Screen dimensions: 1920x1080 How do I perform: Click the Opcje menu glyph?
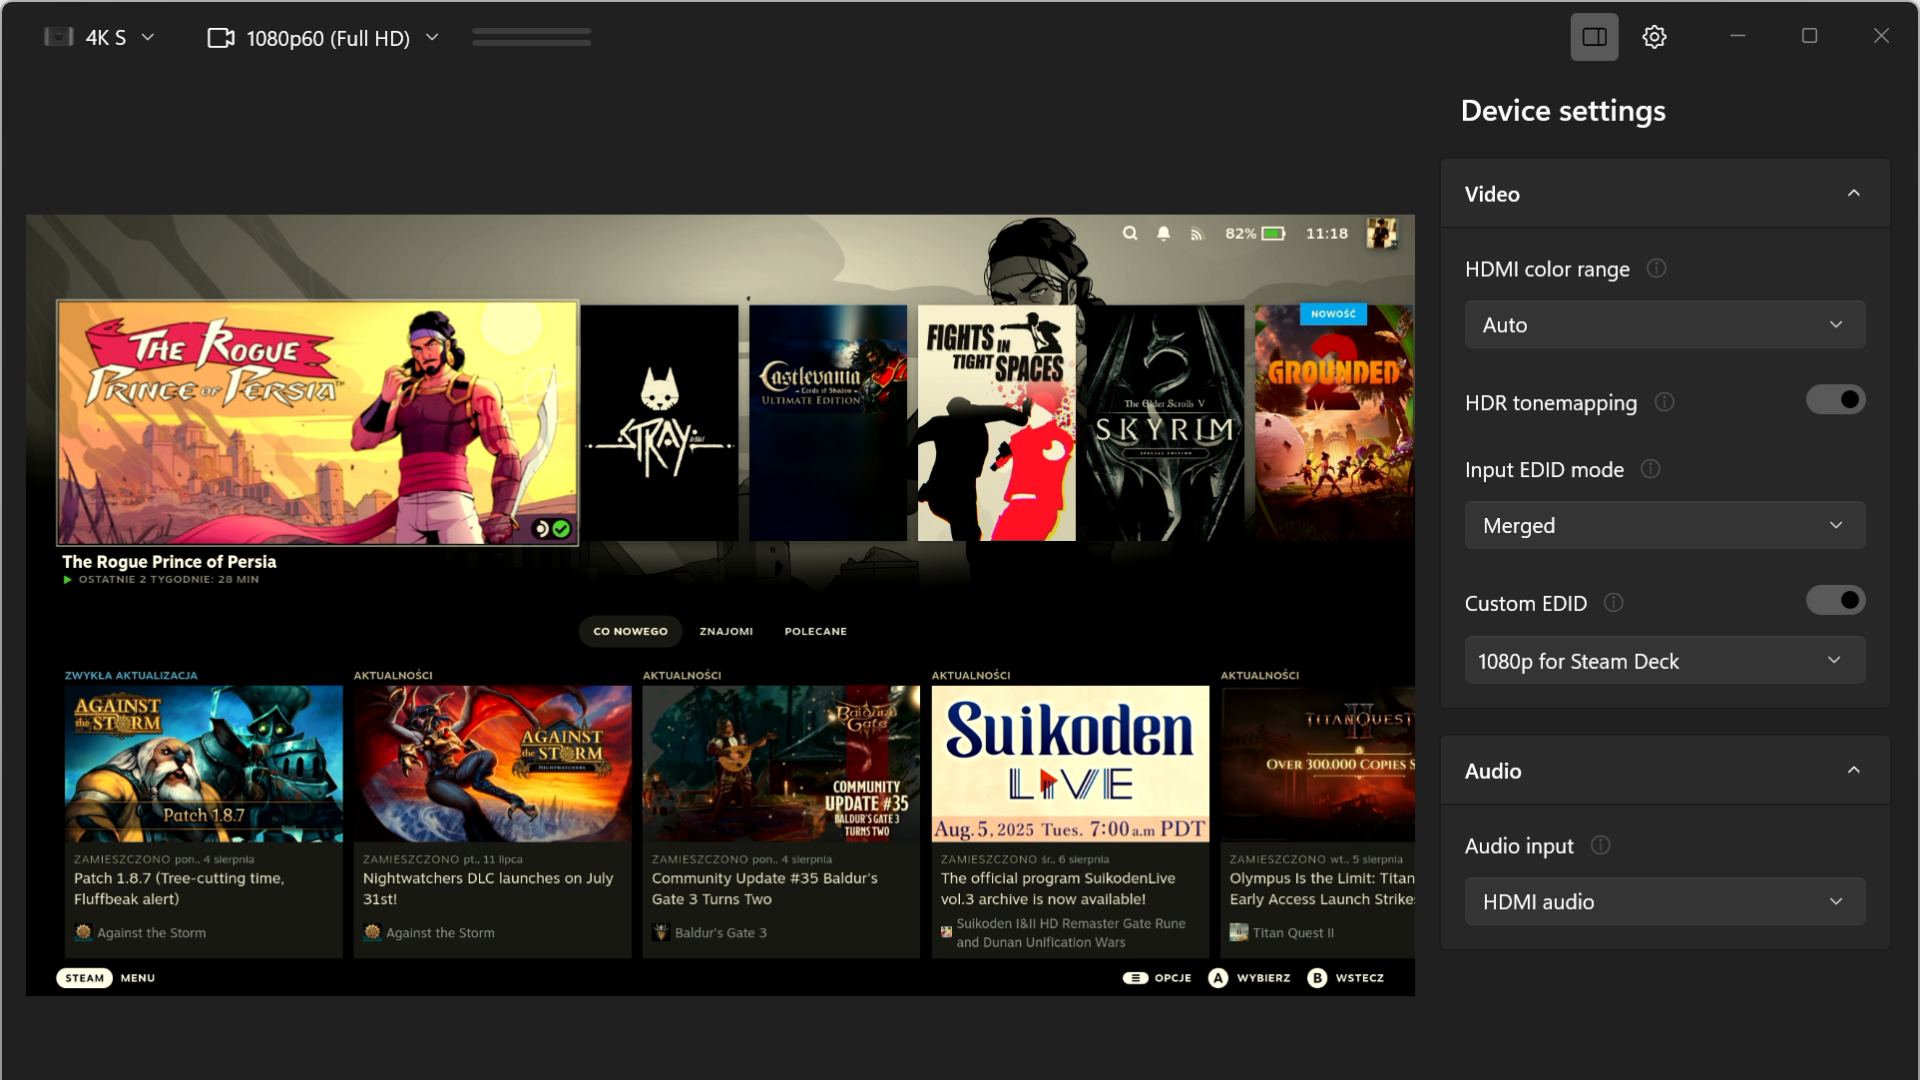click(1135, 978)
